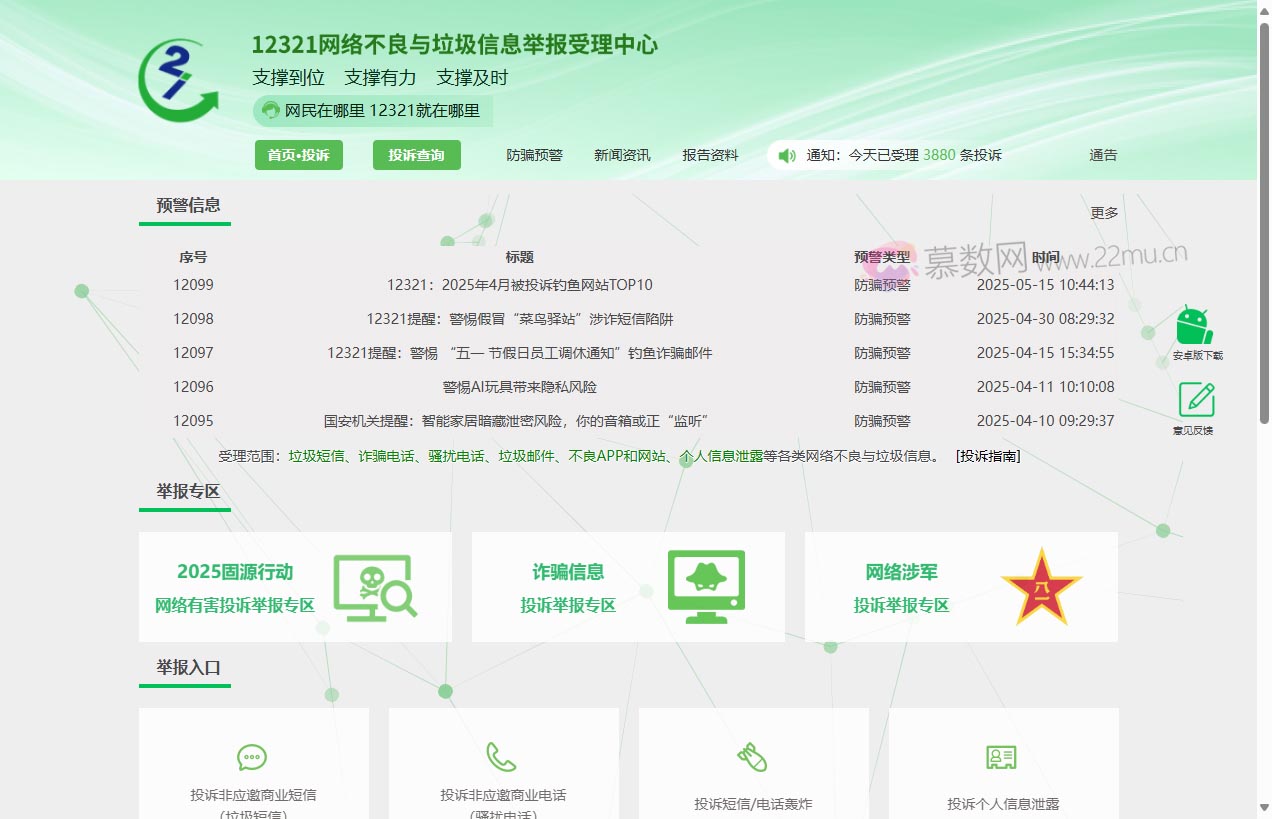Click the bomb icon for SMS/call bombing complaints
1272x819 pixels.
pyautogui.click(x=753, y=758)
